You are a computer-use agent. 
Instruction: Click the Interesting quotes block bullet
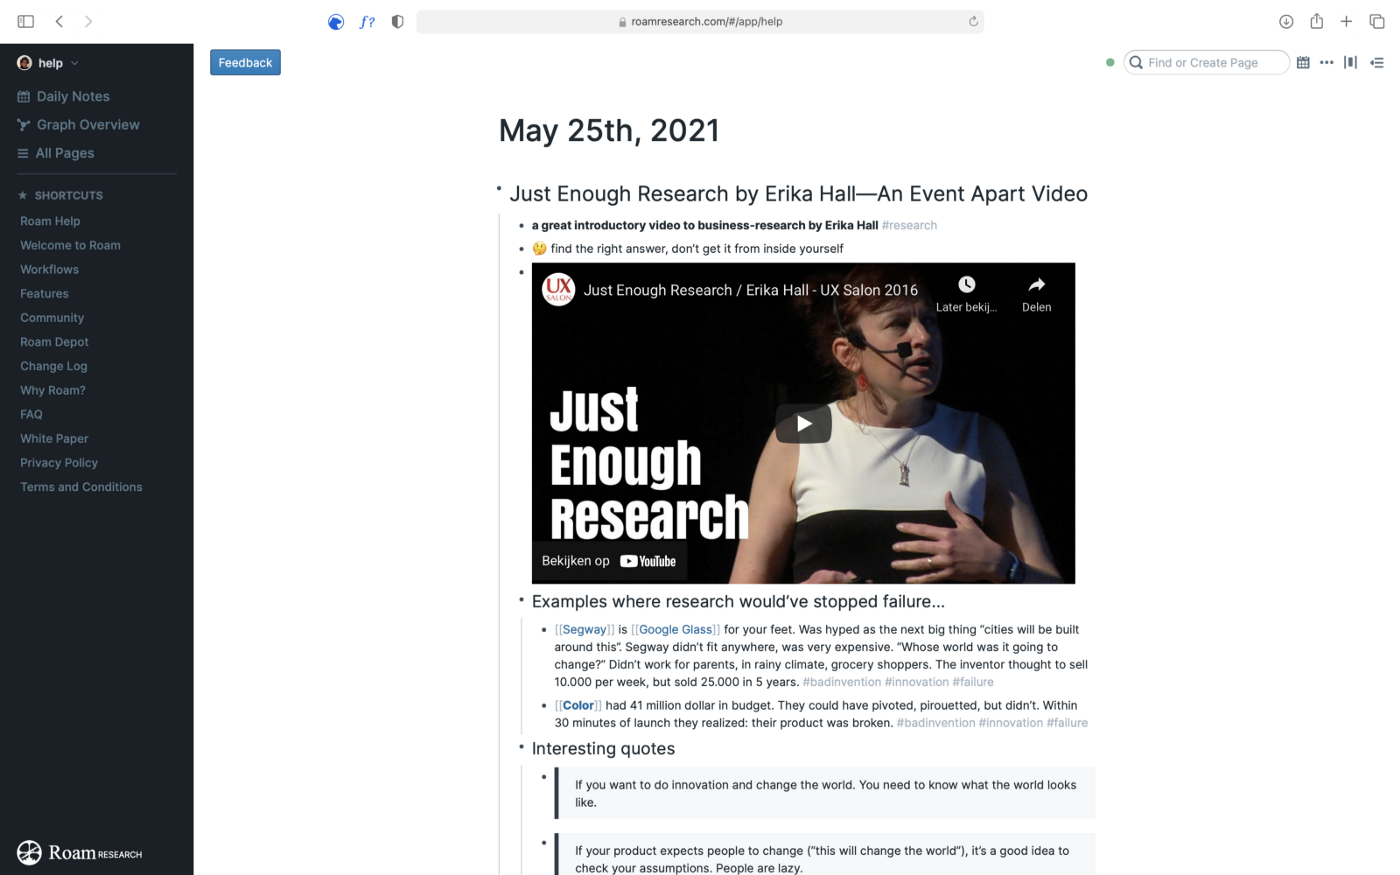(x=521, y=747)
